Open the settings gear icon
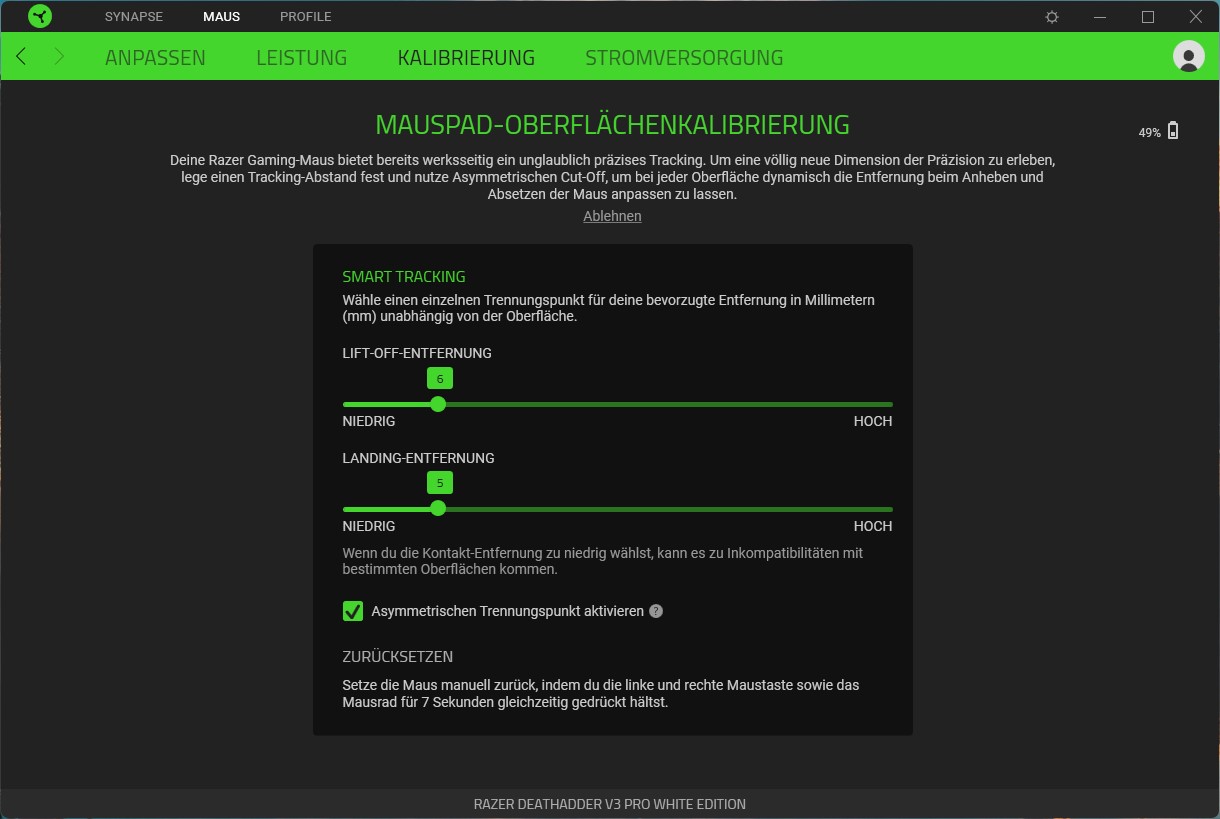Viewport: 1220px width, 819px height. (1052, 17)
